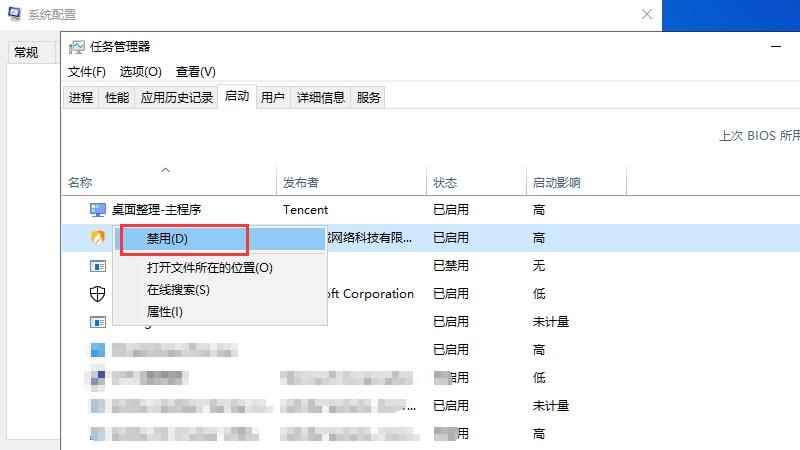Click the Tencent publisher cell

(x=306, y=210)
